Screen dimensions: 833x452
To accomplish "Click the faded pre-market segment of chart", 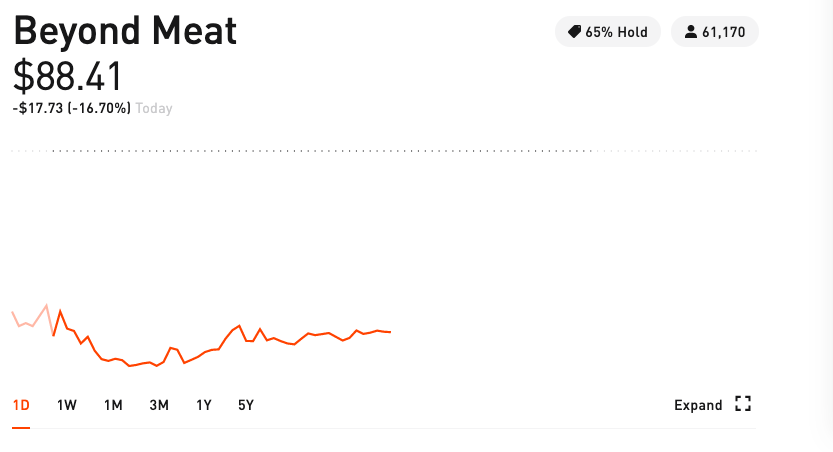I will coord(33,320).
